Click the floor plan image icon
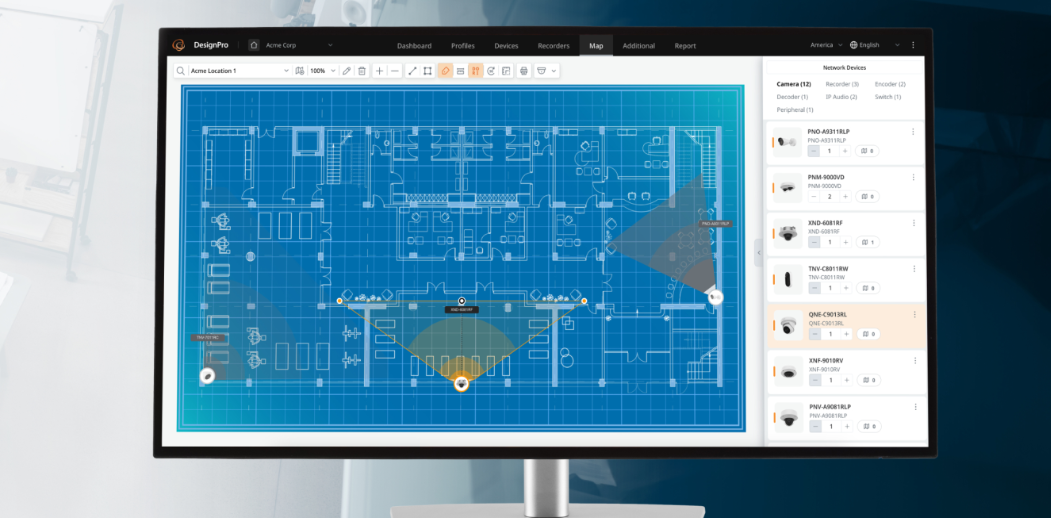 pyautogui.click(x=506, y=70)
